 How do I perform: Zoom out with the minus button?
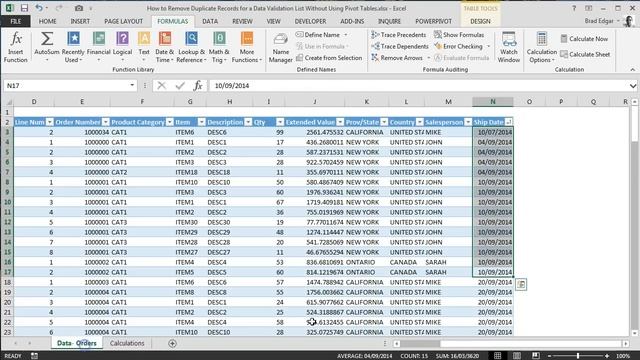pyautogui.click(x=549, y=356)
